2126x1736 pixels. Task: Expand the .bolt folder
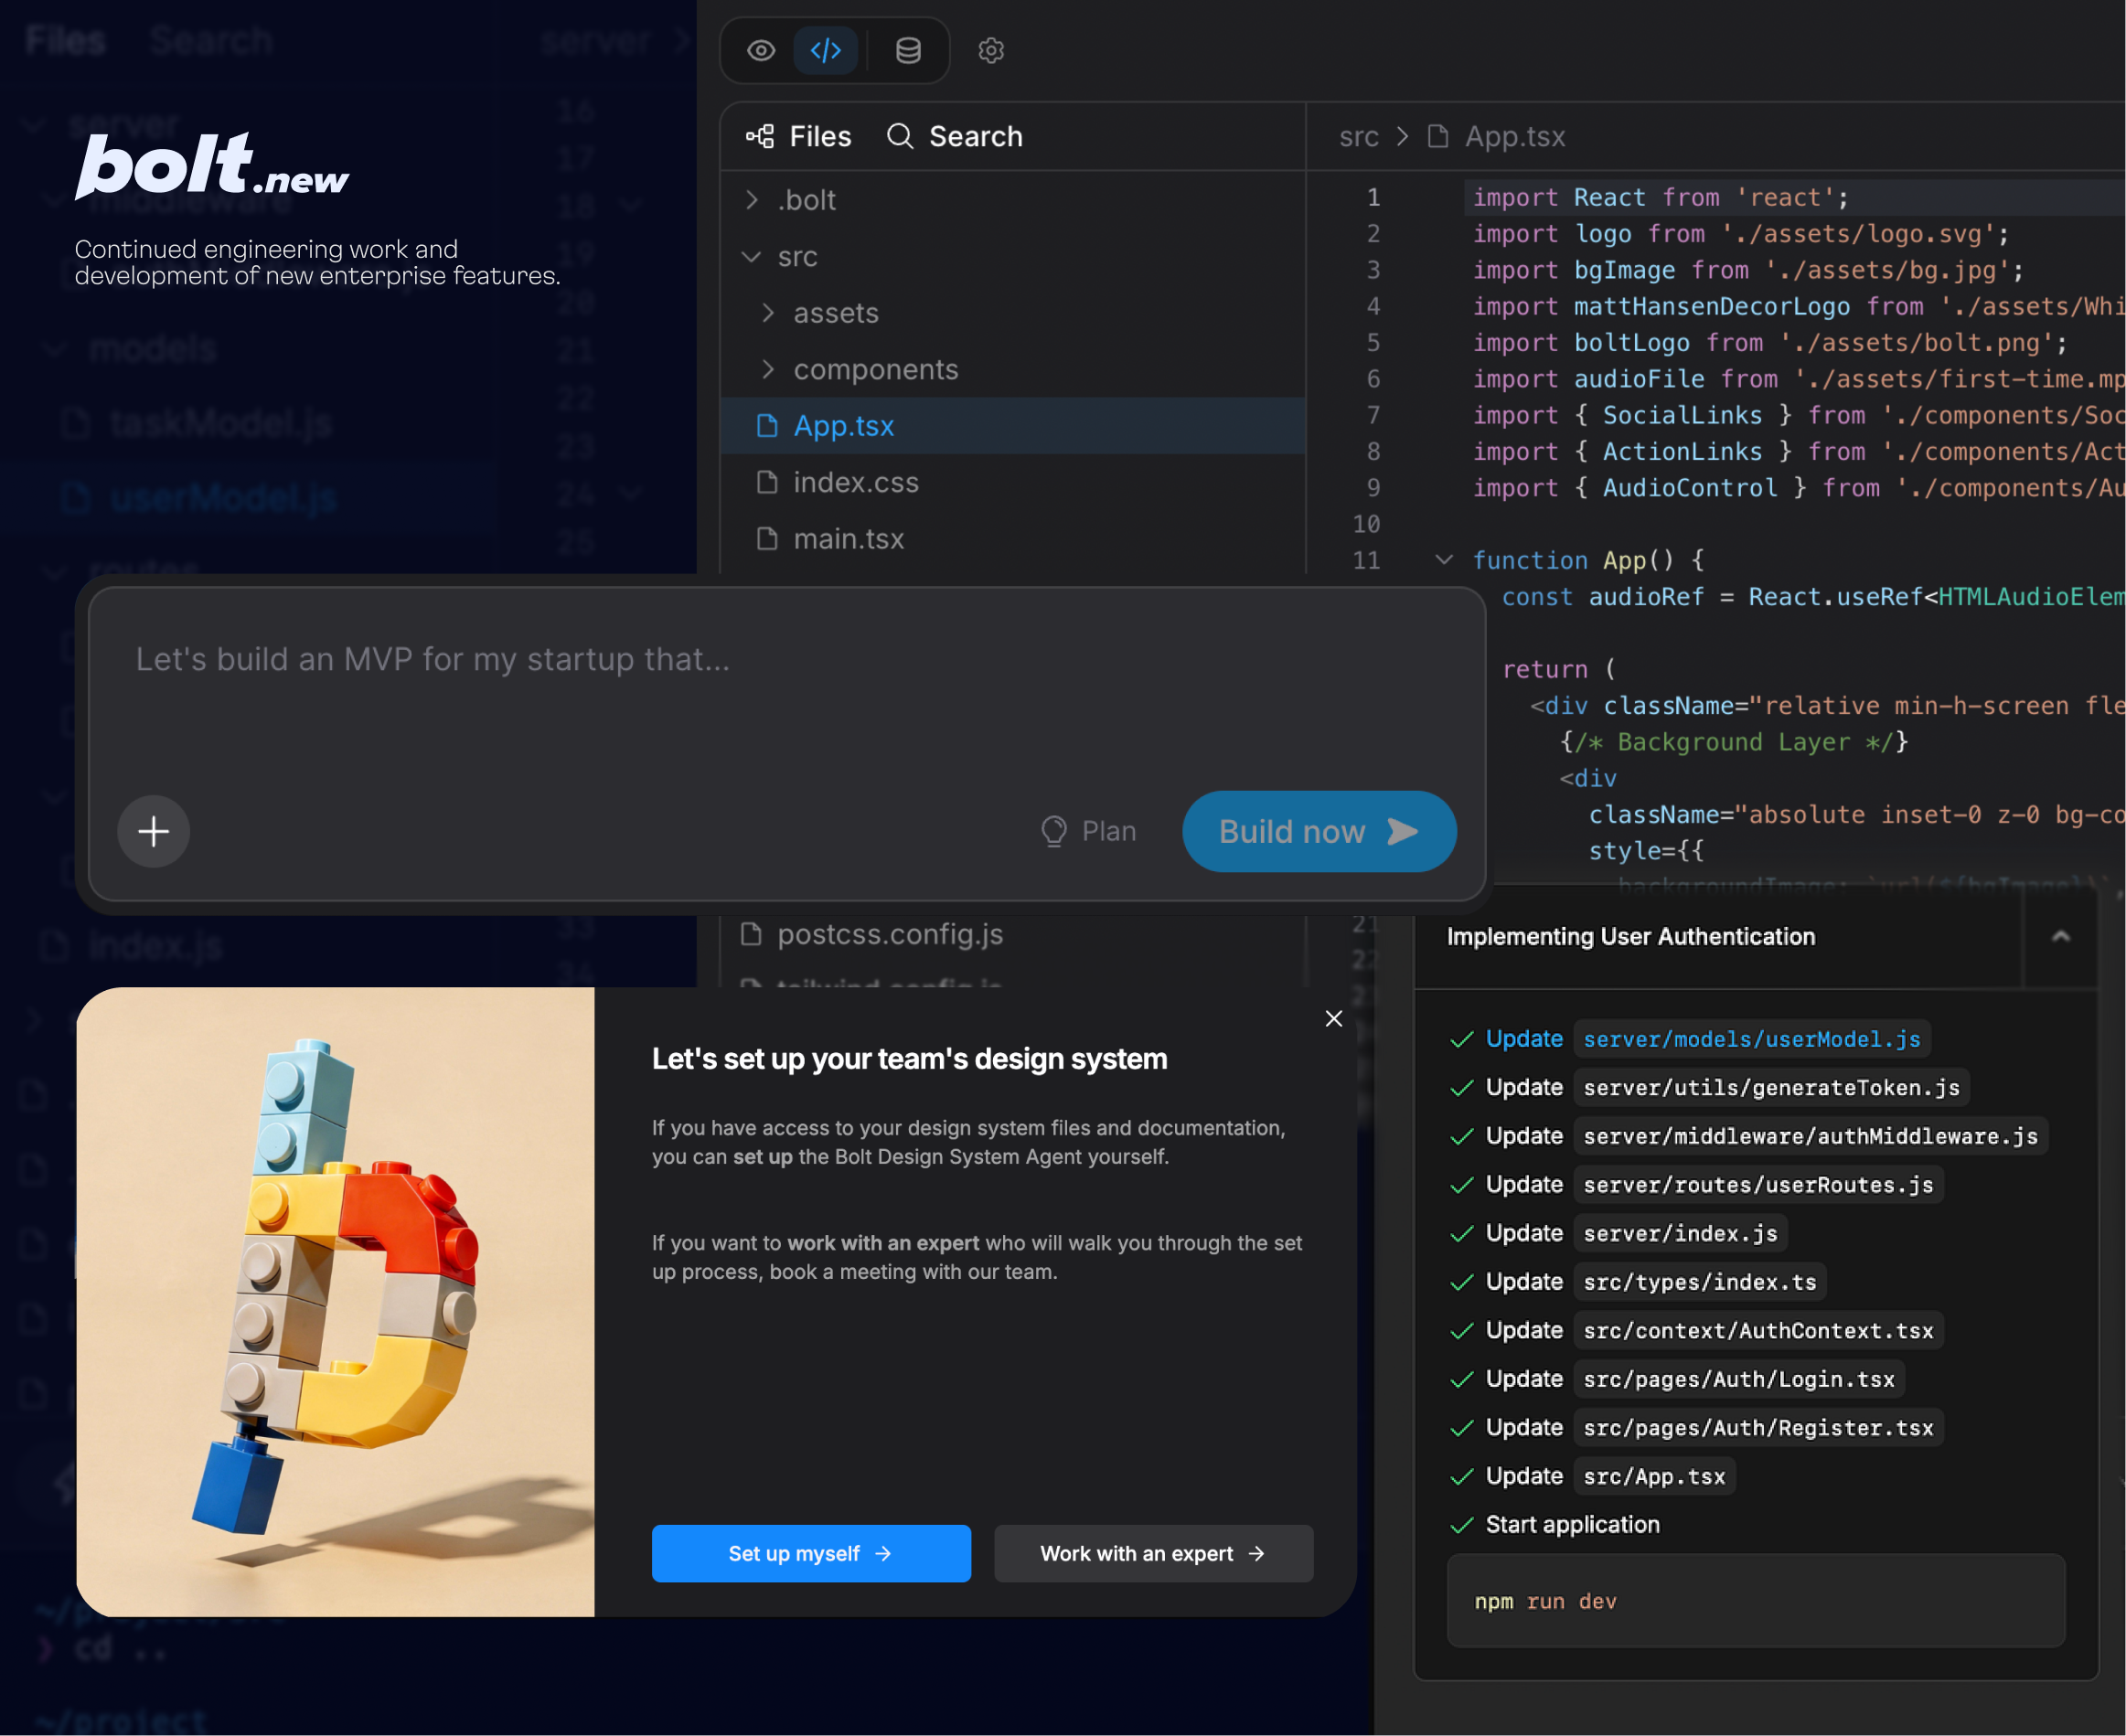tap(1012, 200)
